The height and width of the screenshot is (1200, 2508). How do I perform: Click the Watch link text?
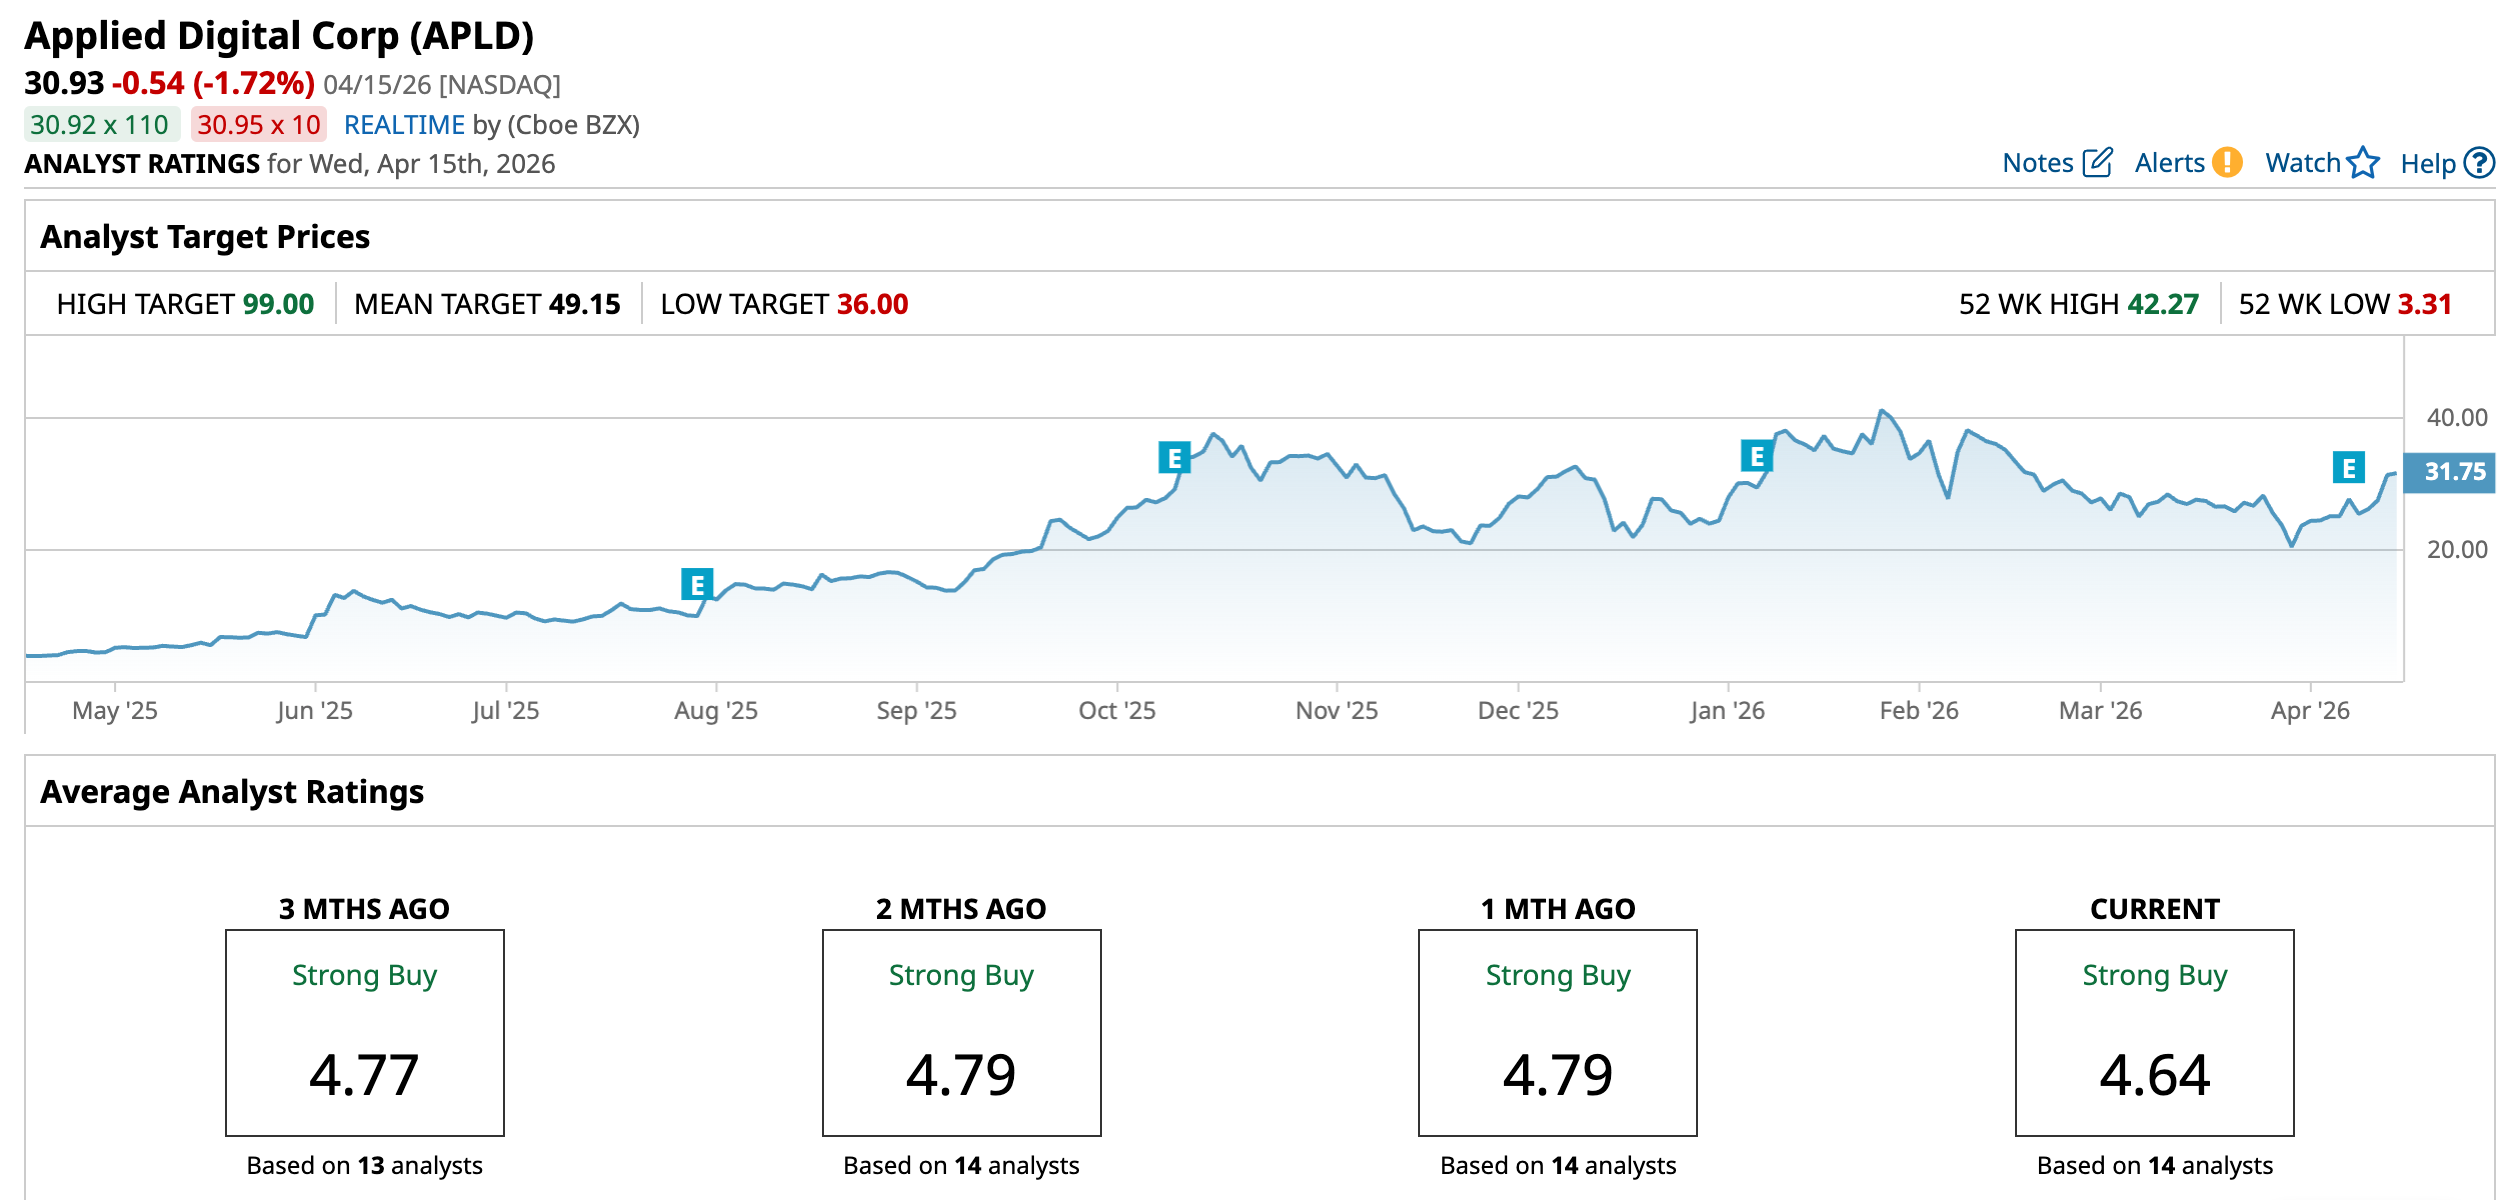2302,163
